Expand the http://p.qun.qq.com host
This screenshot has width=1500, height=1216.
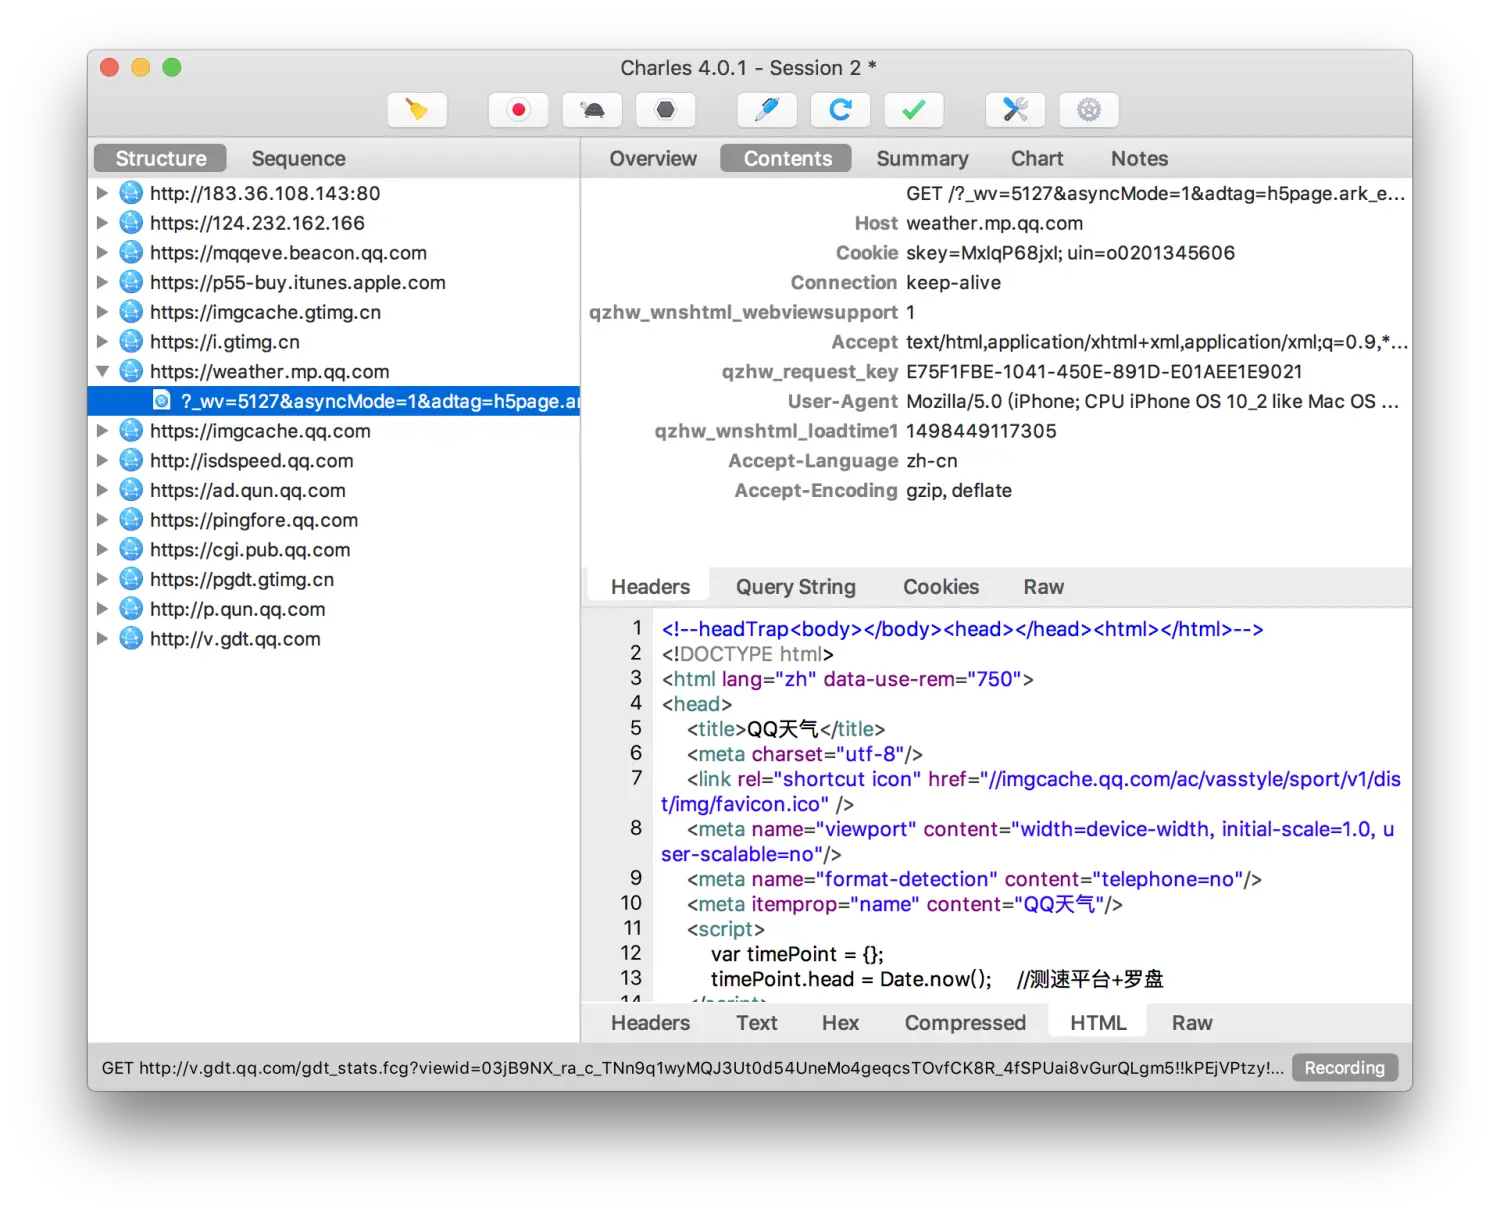click(102, 609)
